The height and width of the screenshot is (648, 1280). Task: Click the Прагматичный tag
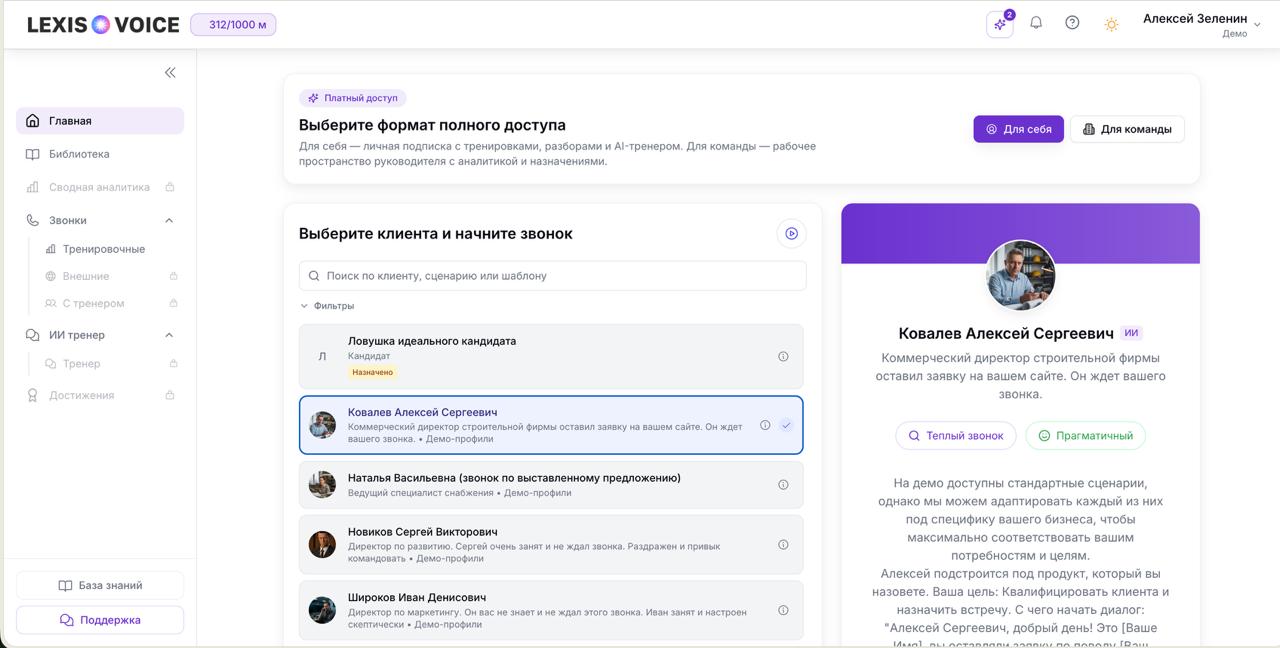coord(1085,436)
